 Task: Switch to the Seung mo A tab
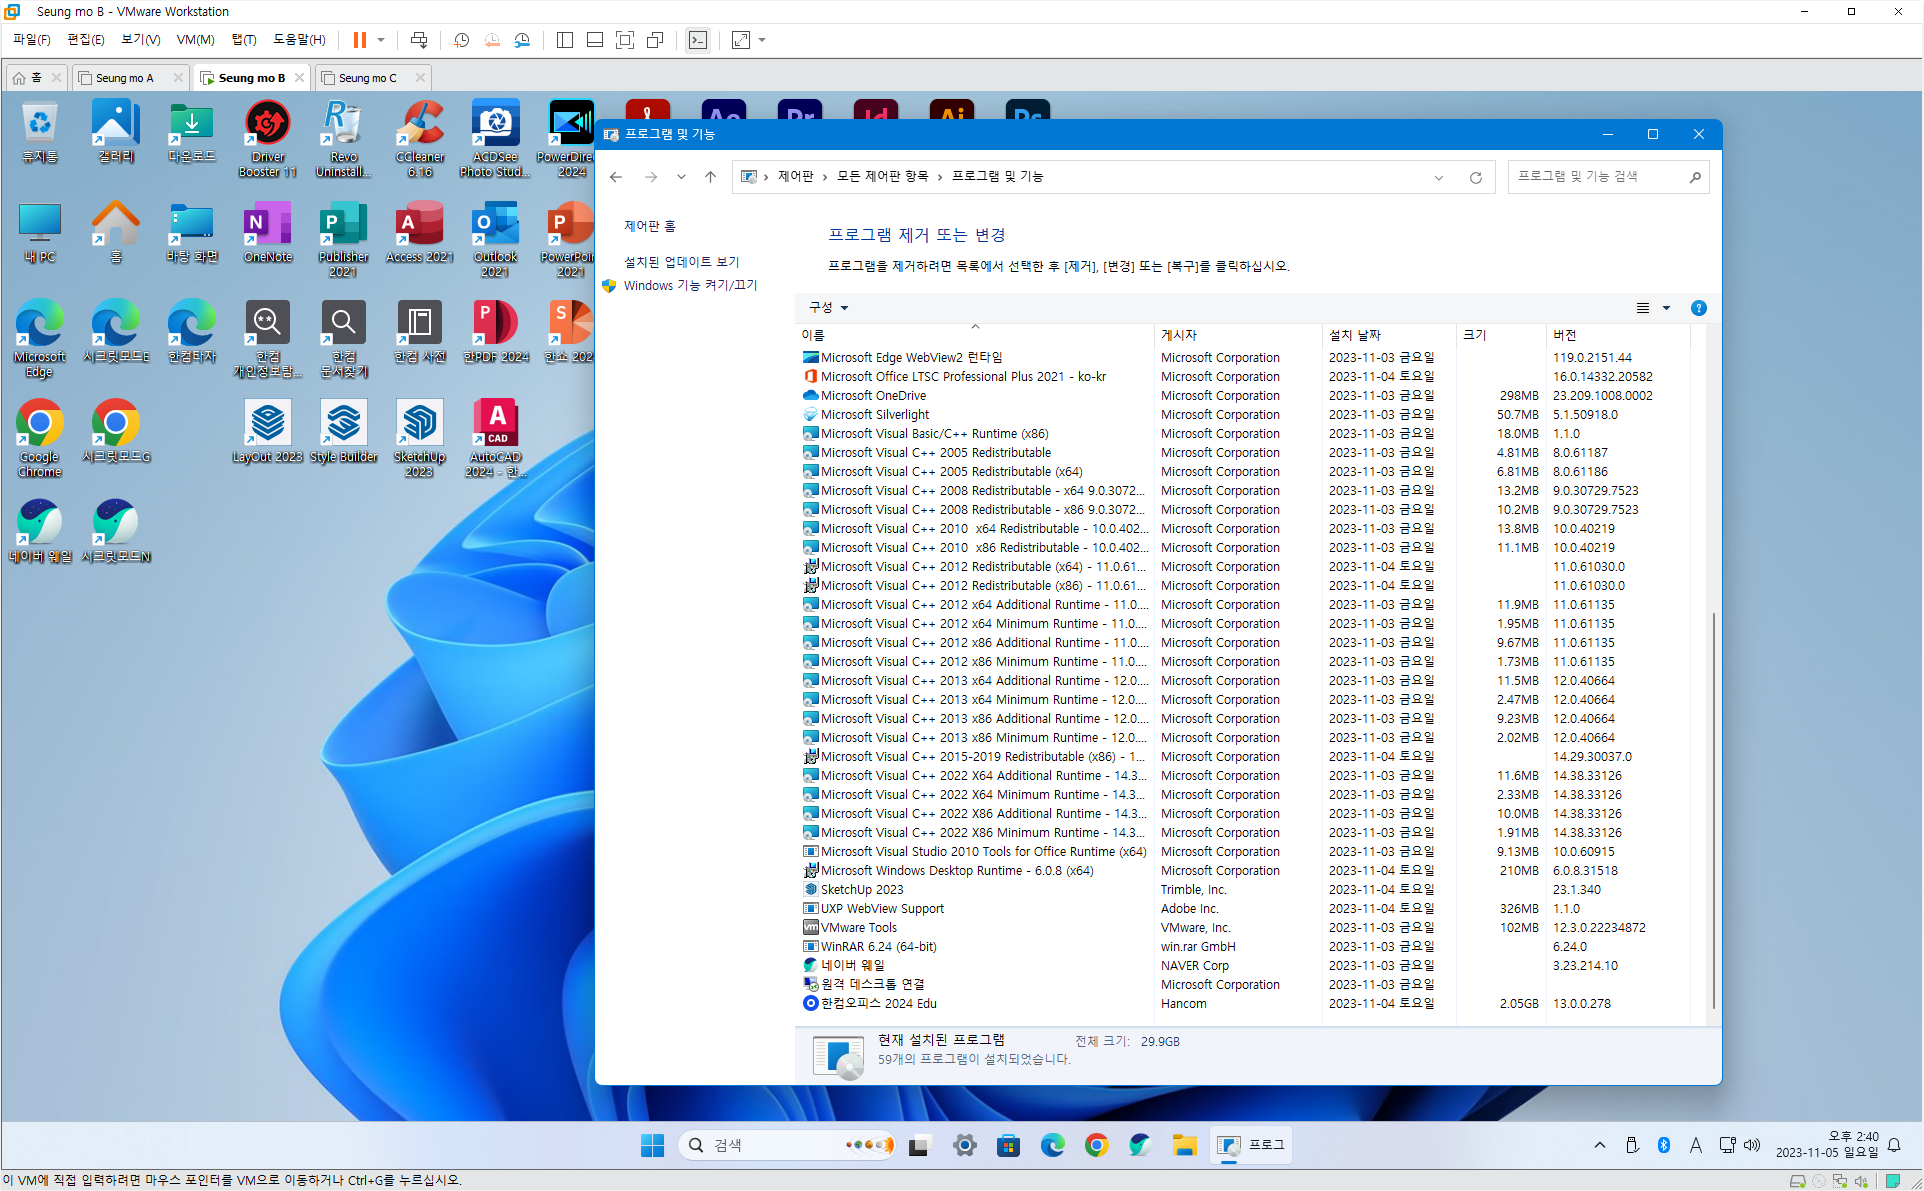pos(125,78)
